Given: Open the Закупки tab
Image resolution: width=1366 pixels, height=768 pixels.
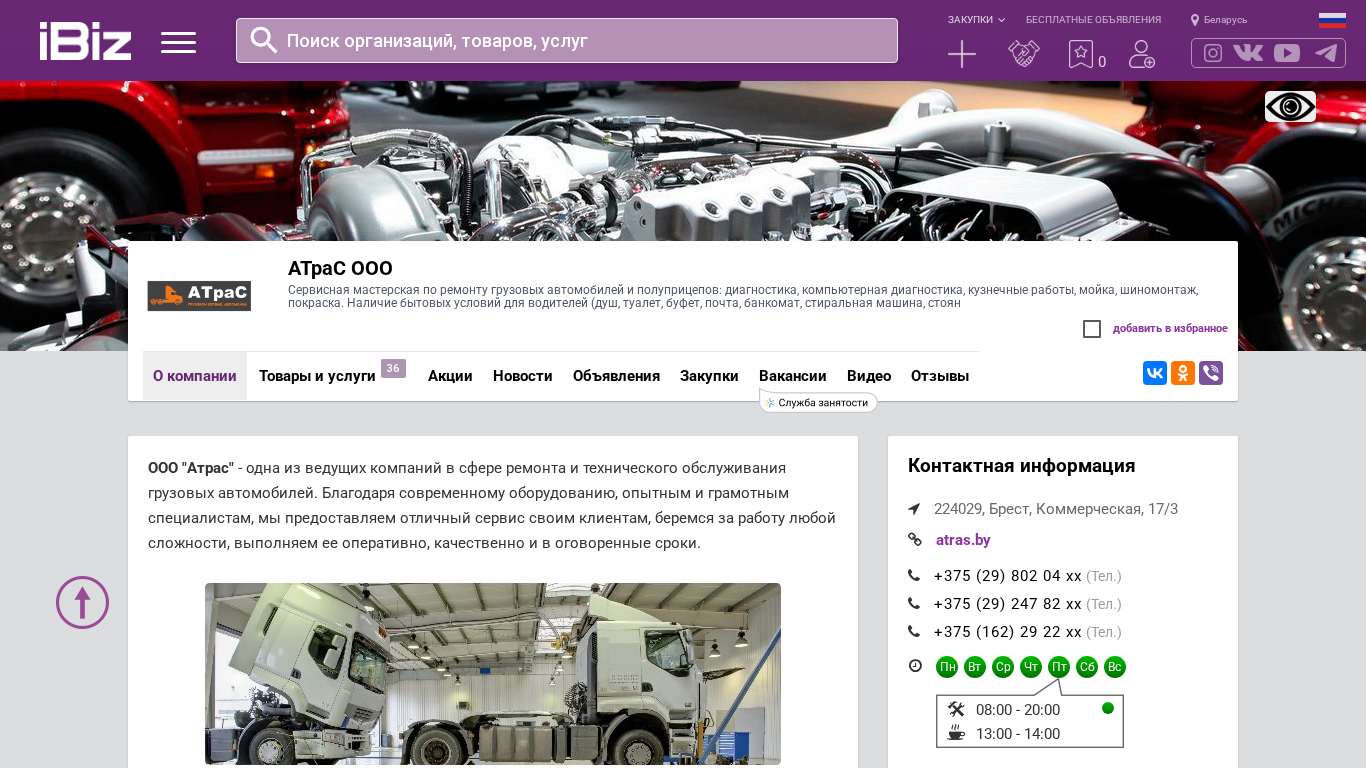Looking at the screenshot, I should (709, 376).
